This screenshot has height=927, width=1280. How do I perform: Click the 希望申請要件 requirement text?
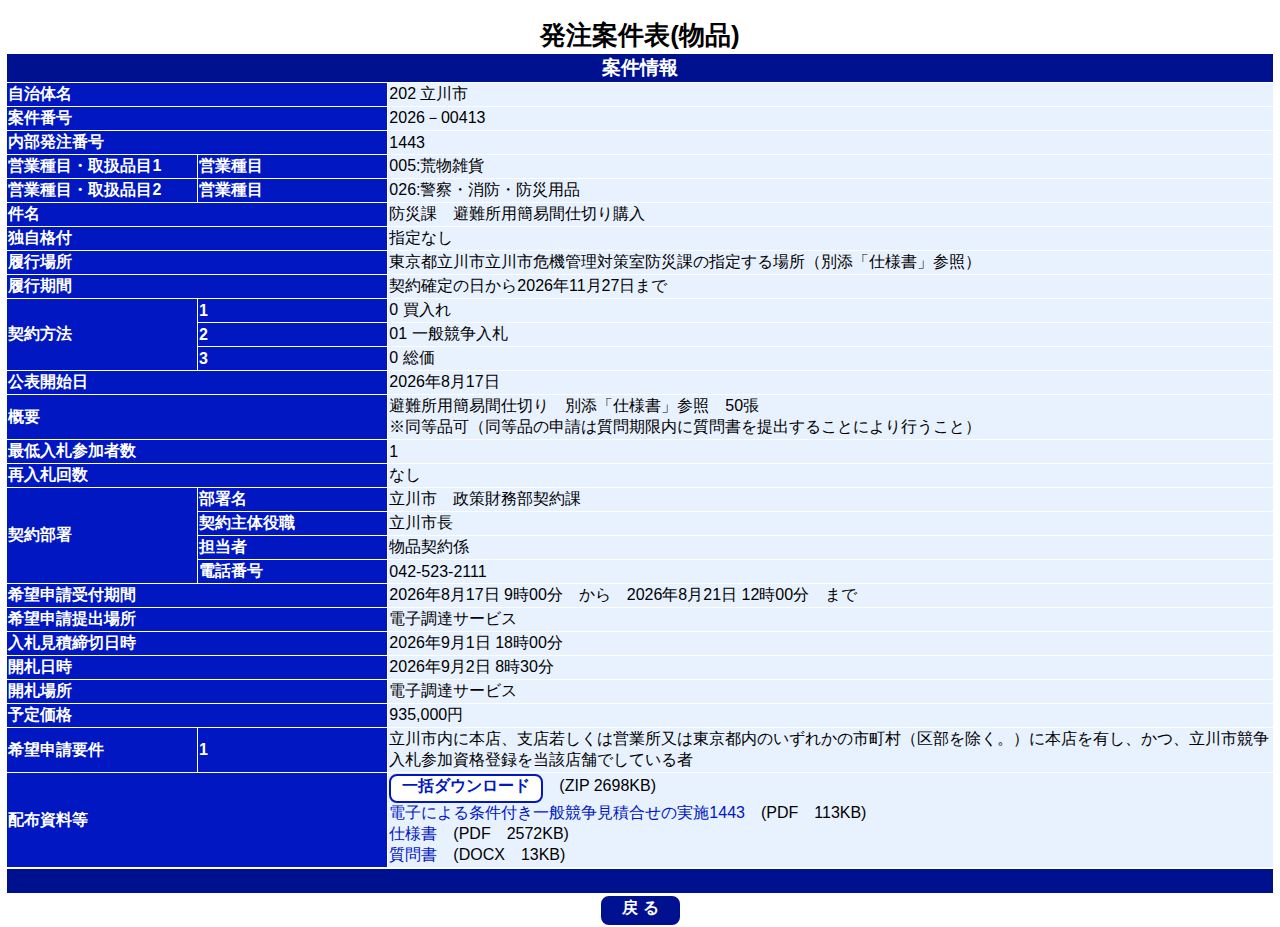pyautogui.click(x=829, y=750)
